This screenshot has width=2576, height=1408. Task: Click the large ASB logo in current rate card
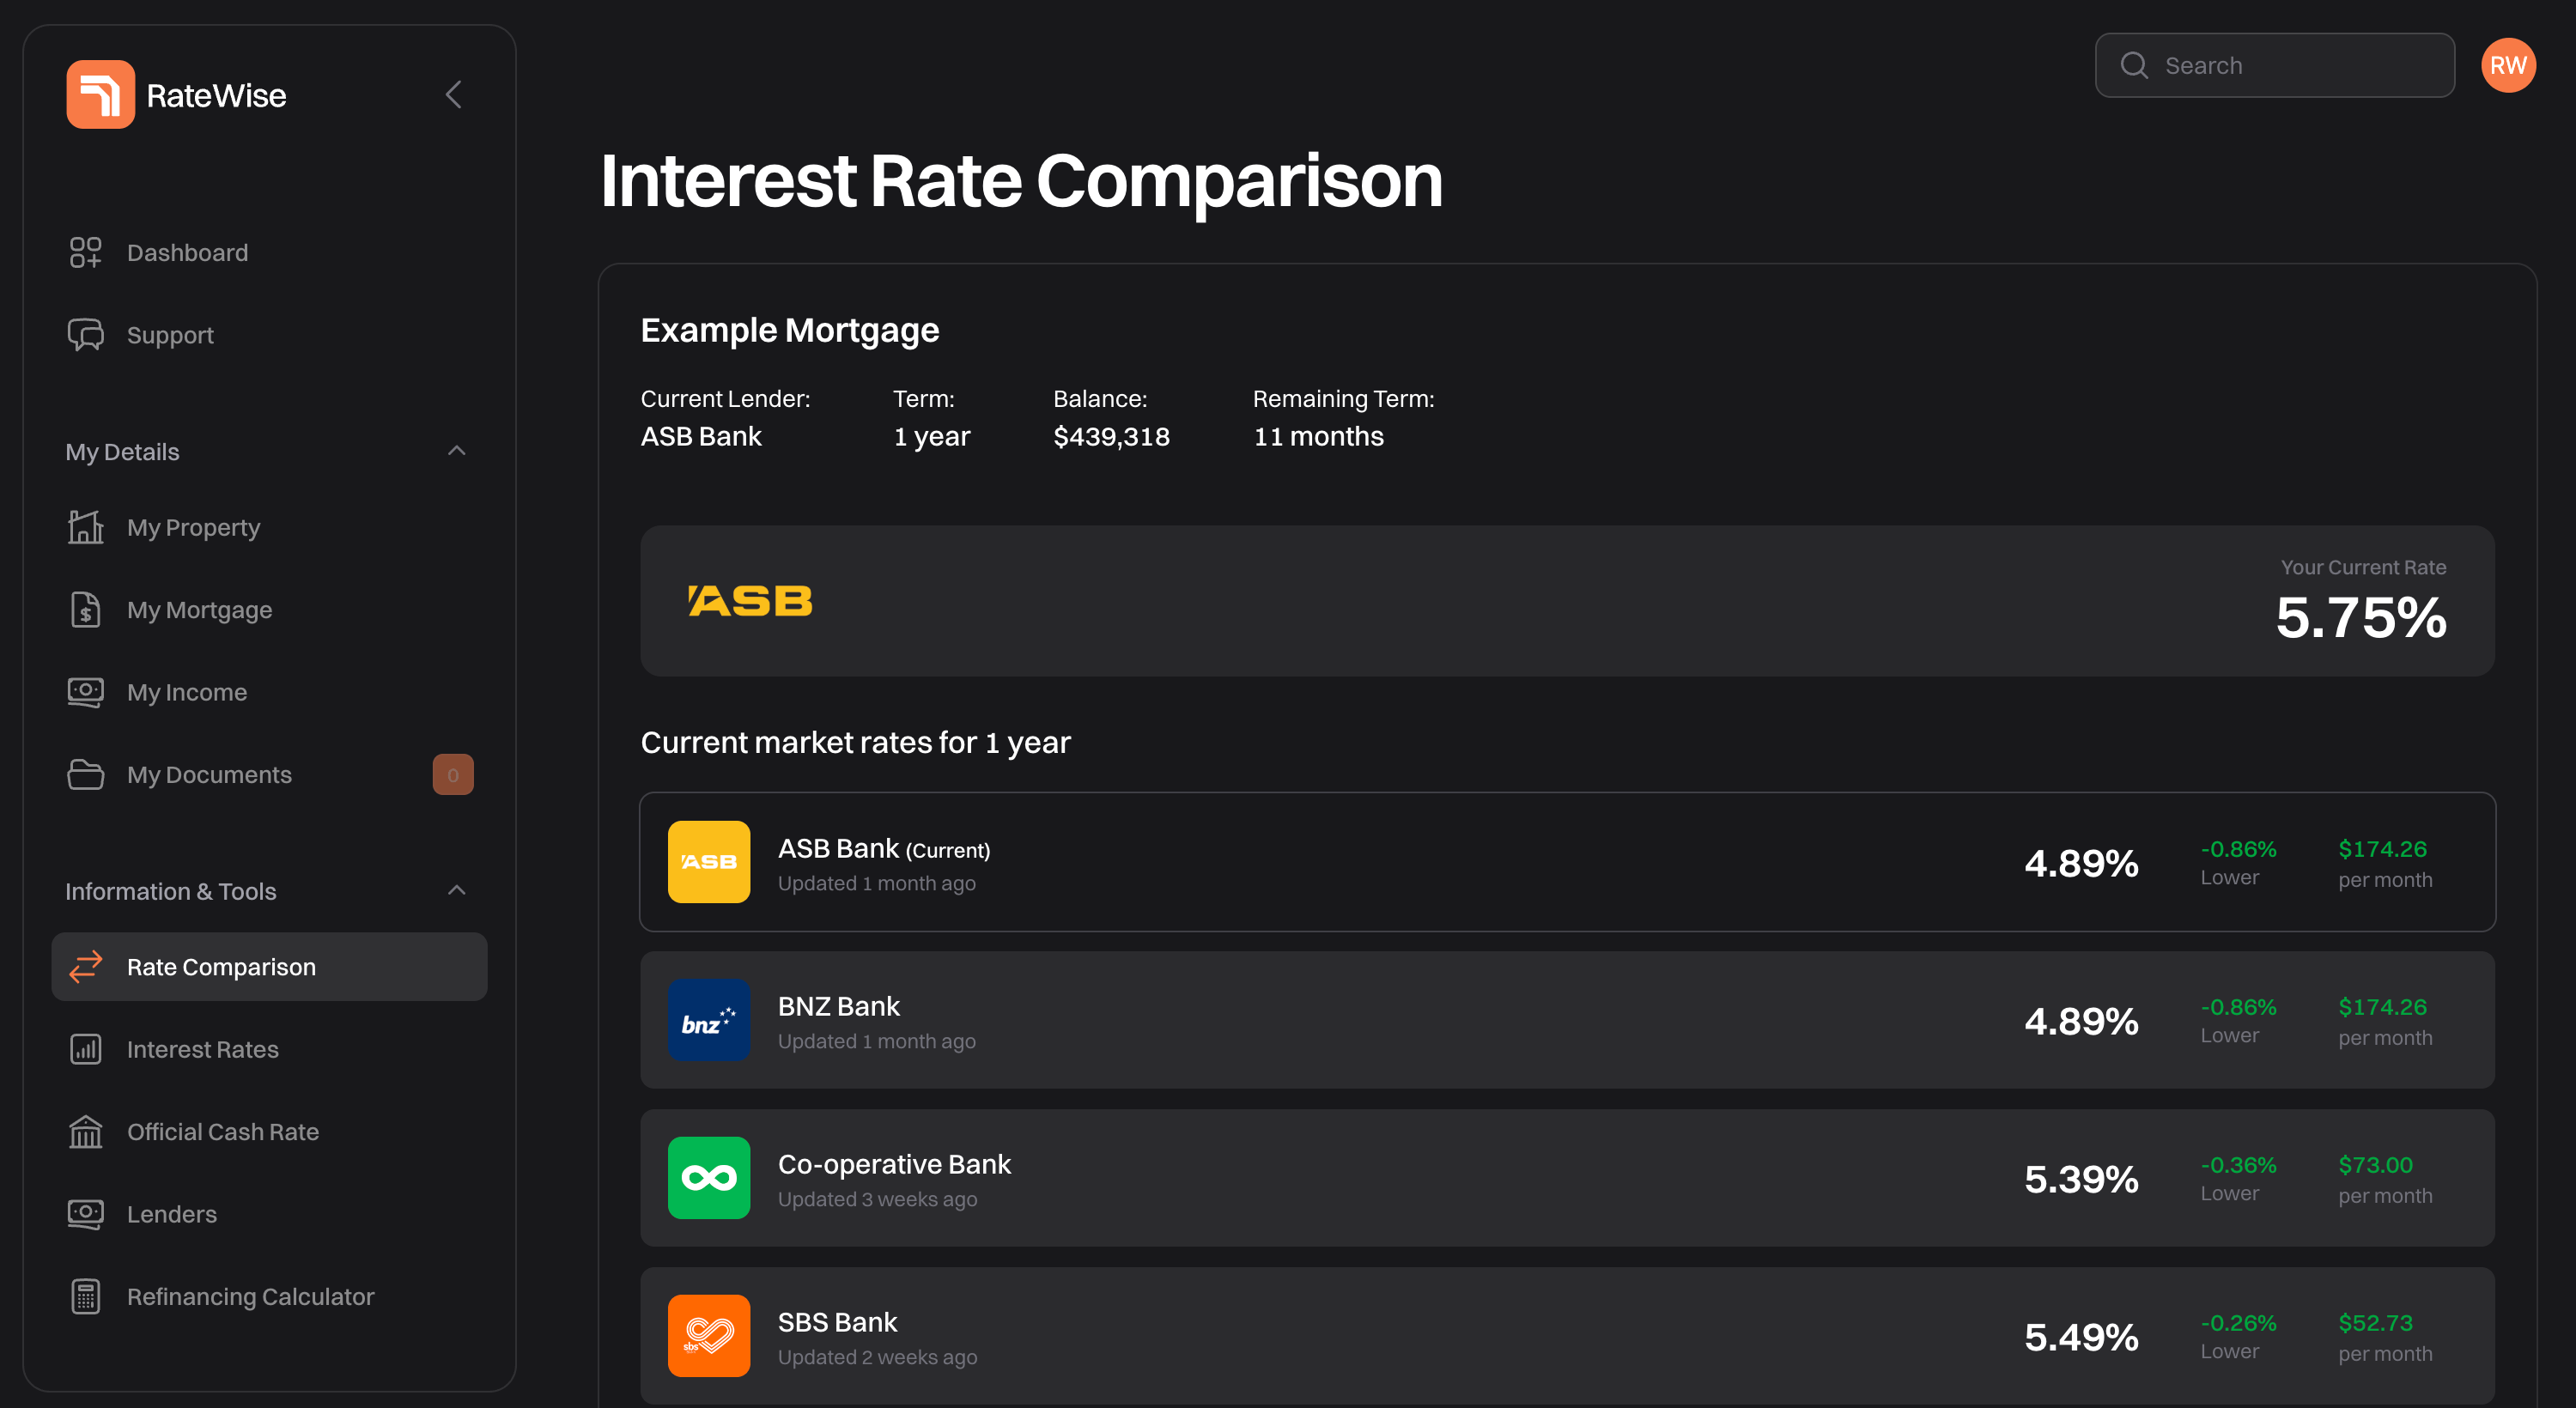750,601
